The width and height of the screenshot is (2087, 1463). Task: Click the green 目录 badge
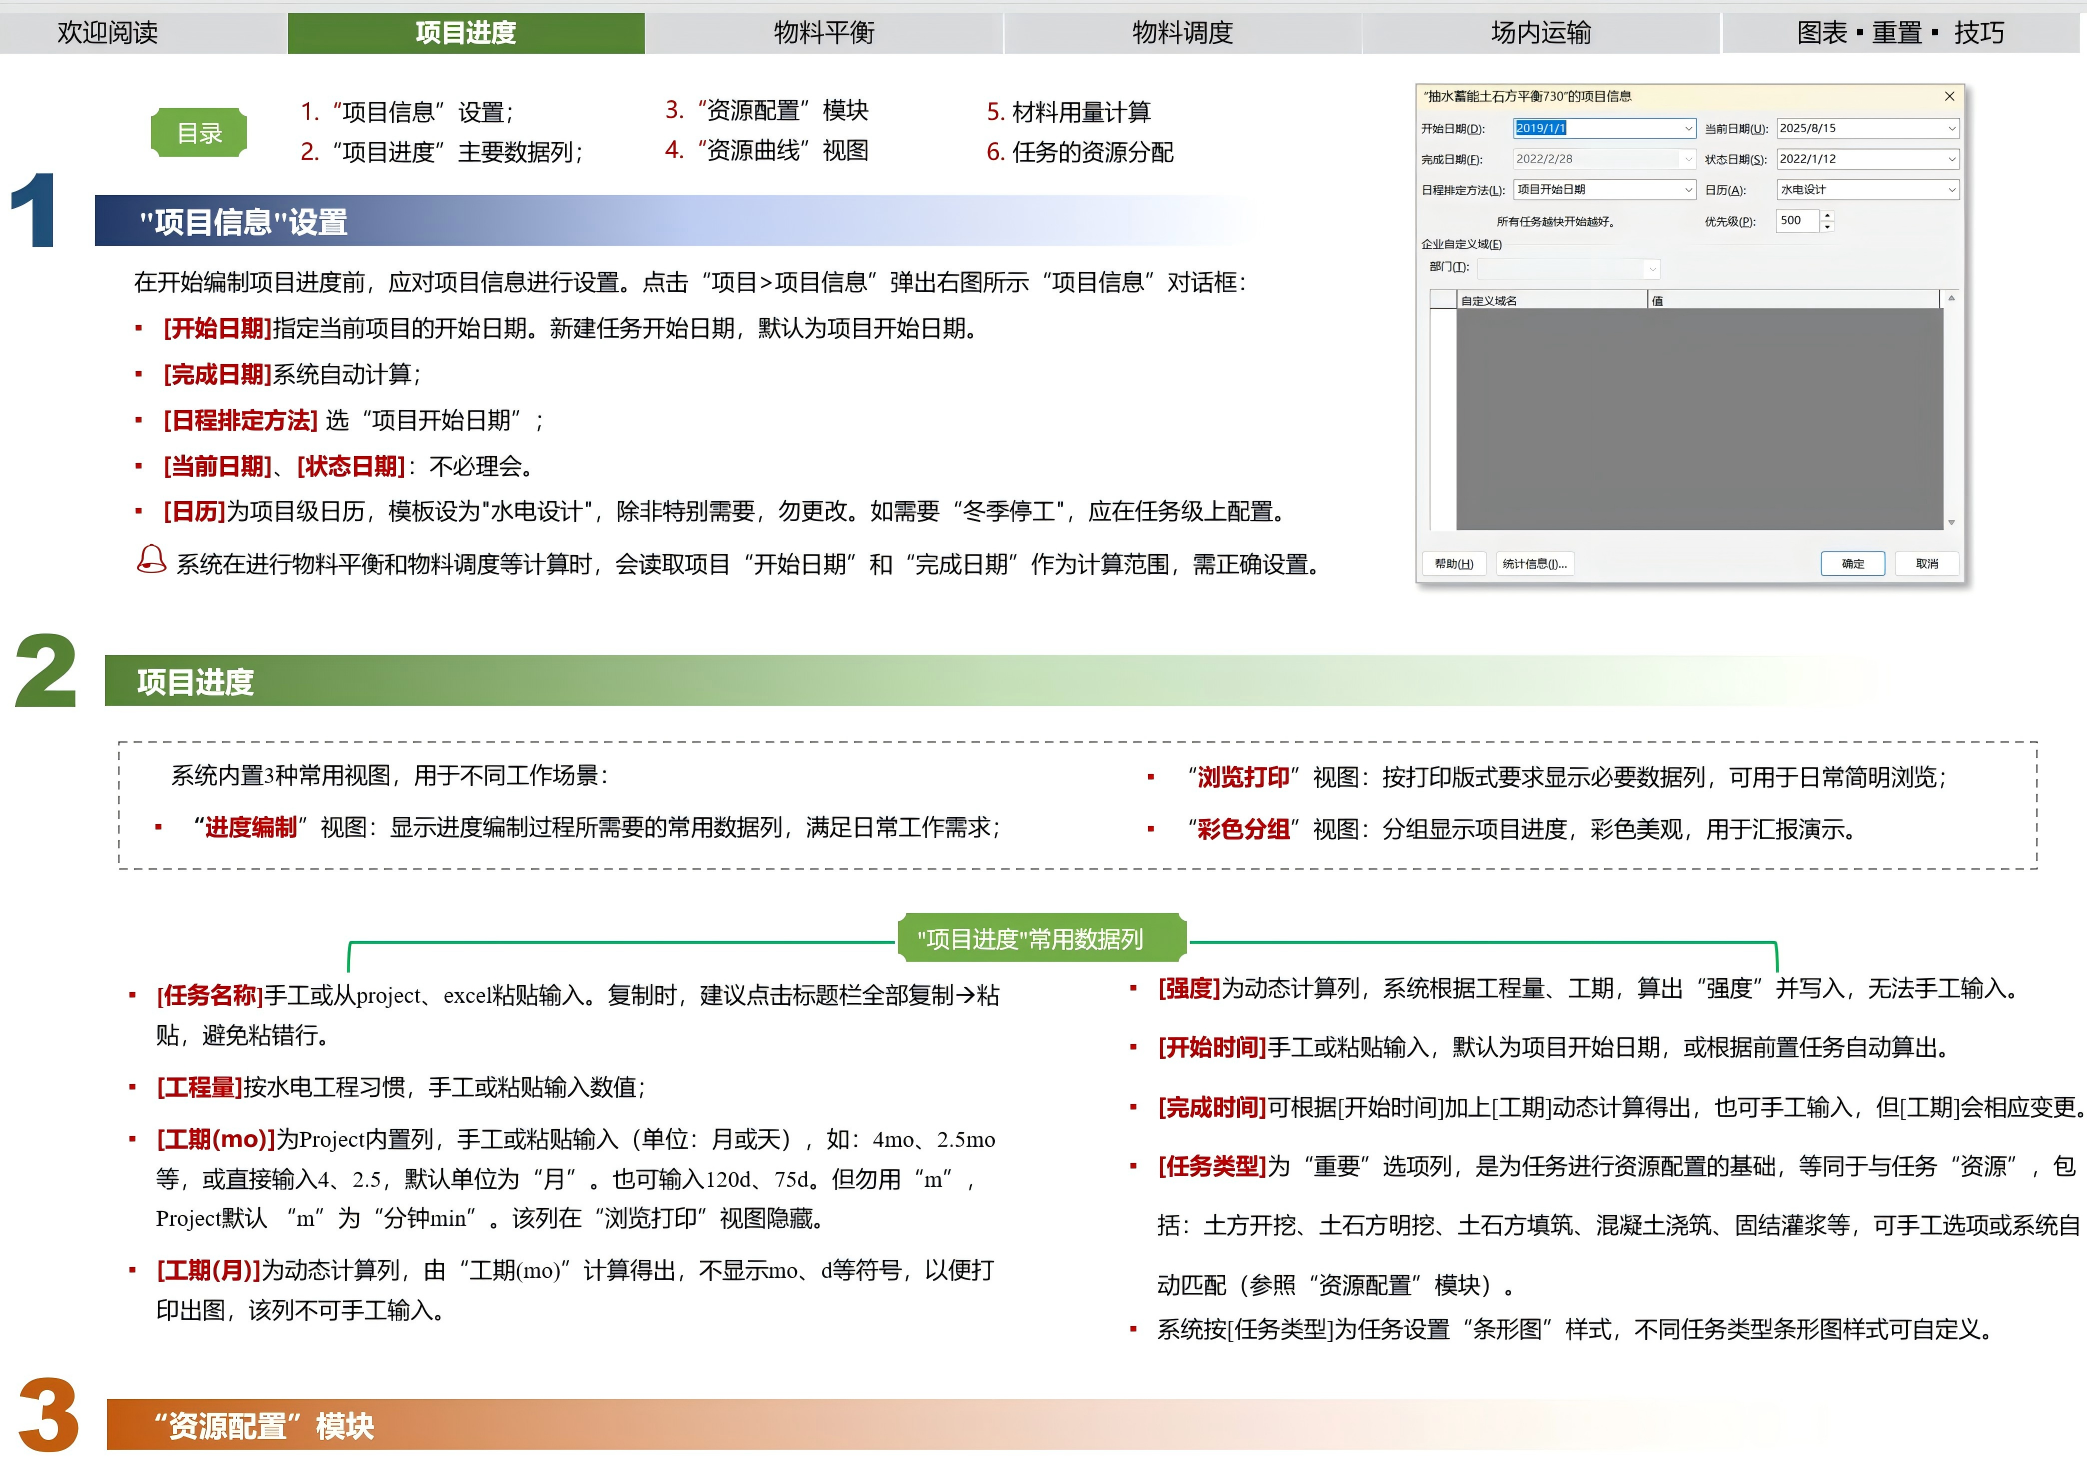click(x=199, y=133)
